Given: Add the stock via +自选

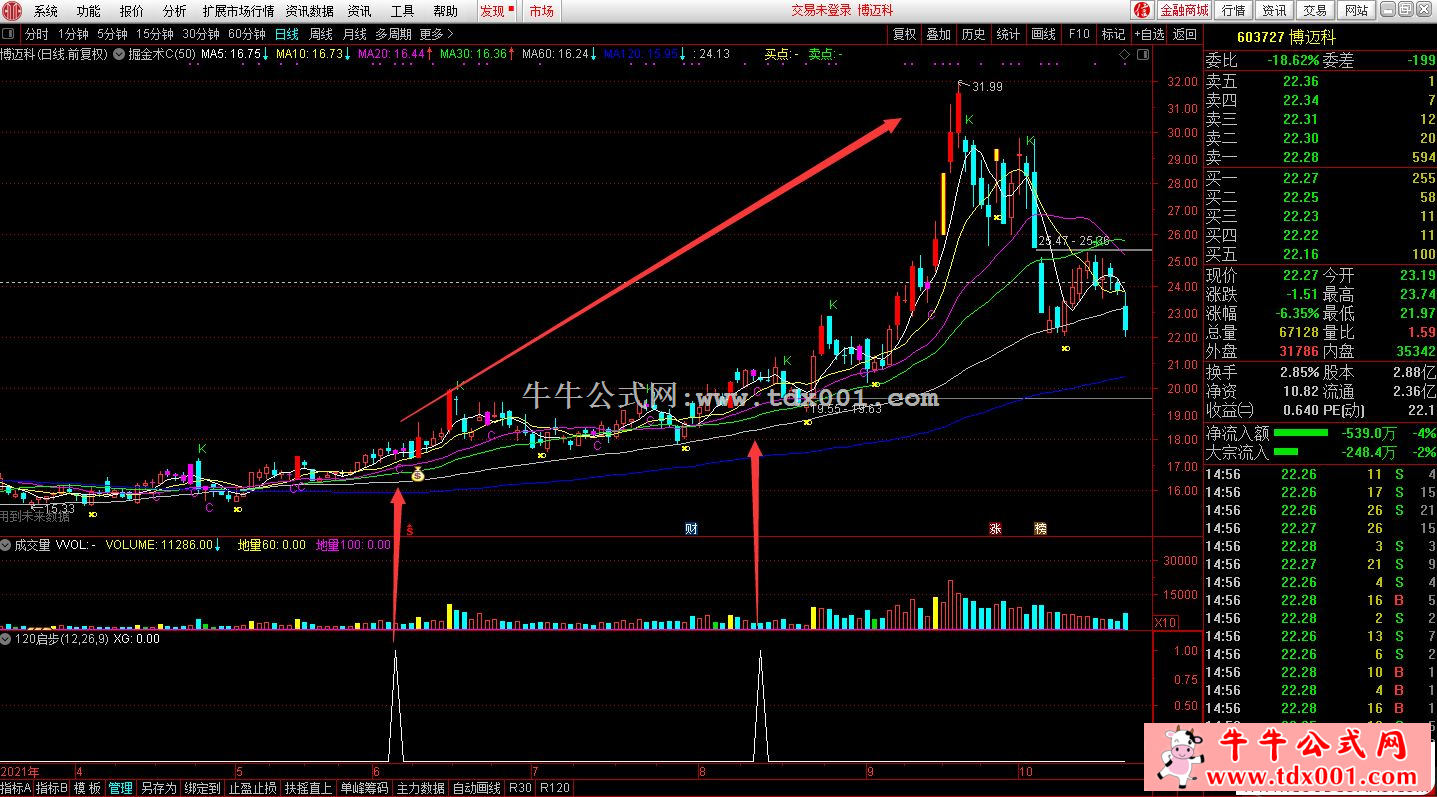Looking at the screenshot, I should (x=1150, y=34).
